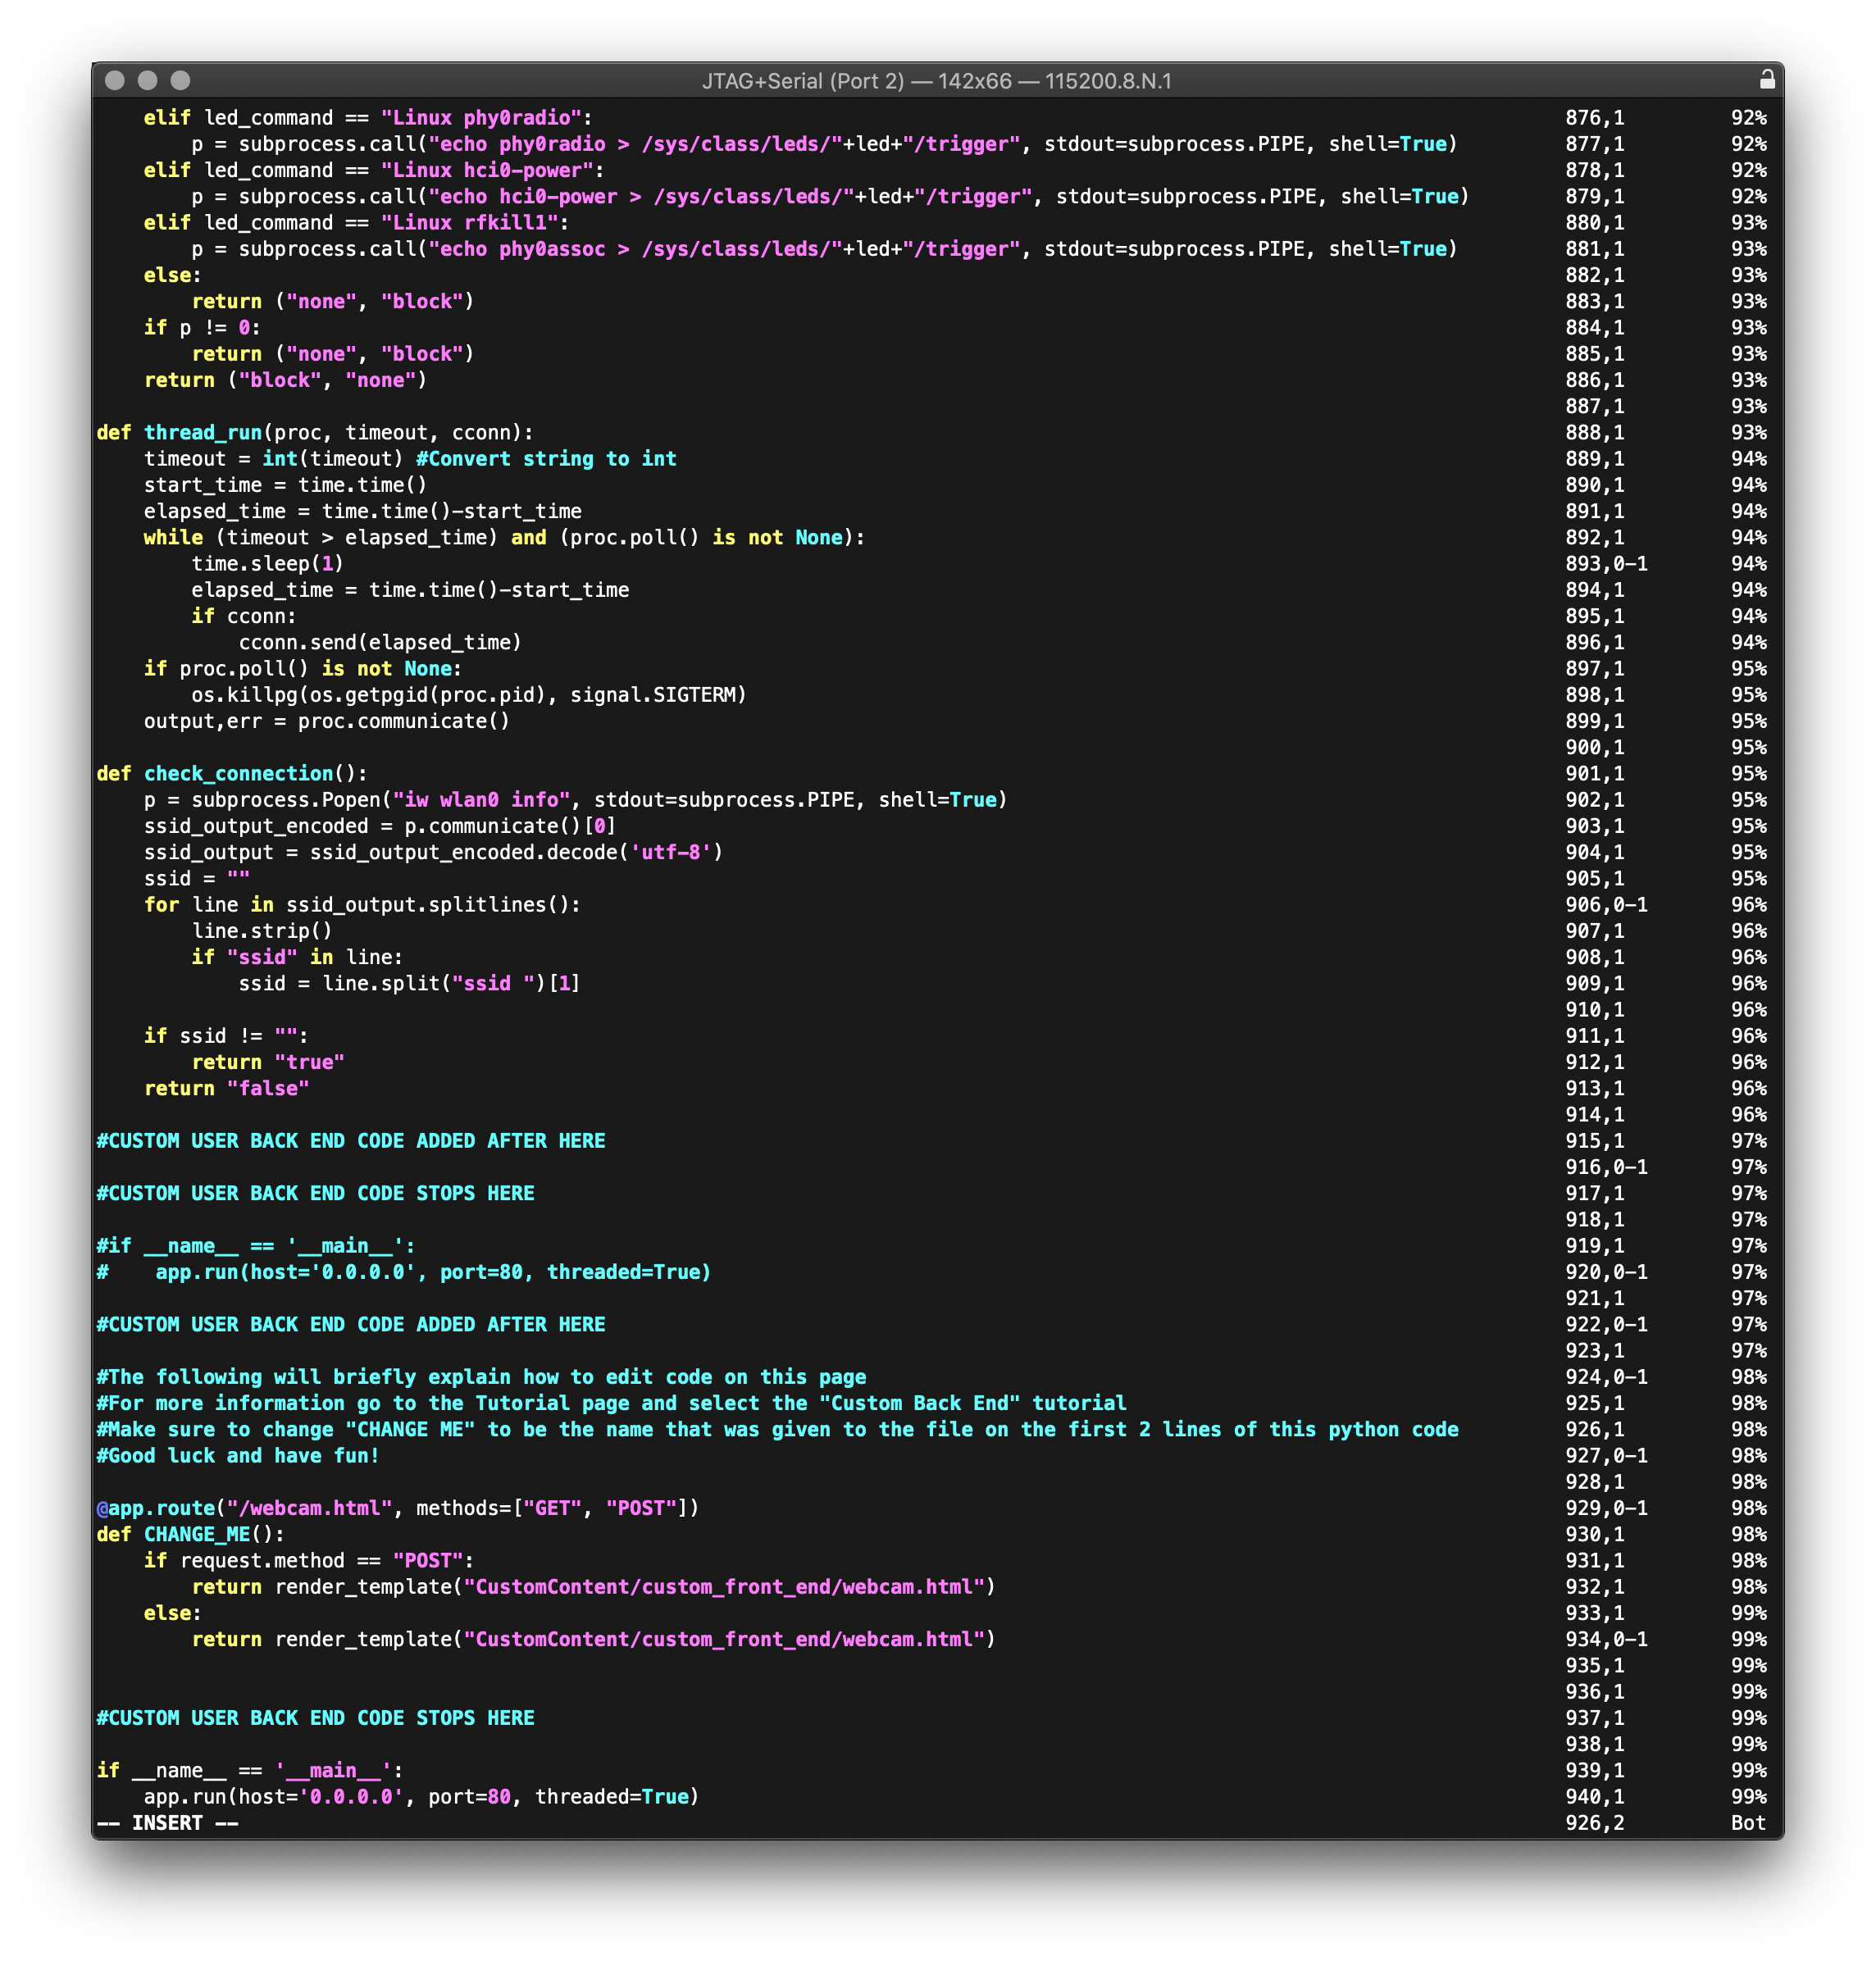Click the return "false" line

tap(226, 1089)
